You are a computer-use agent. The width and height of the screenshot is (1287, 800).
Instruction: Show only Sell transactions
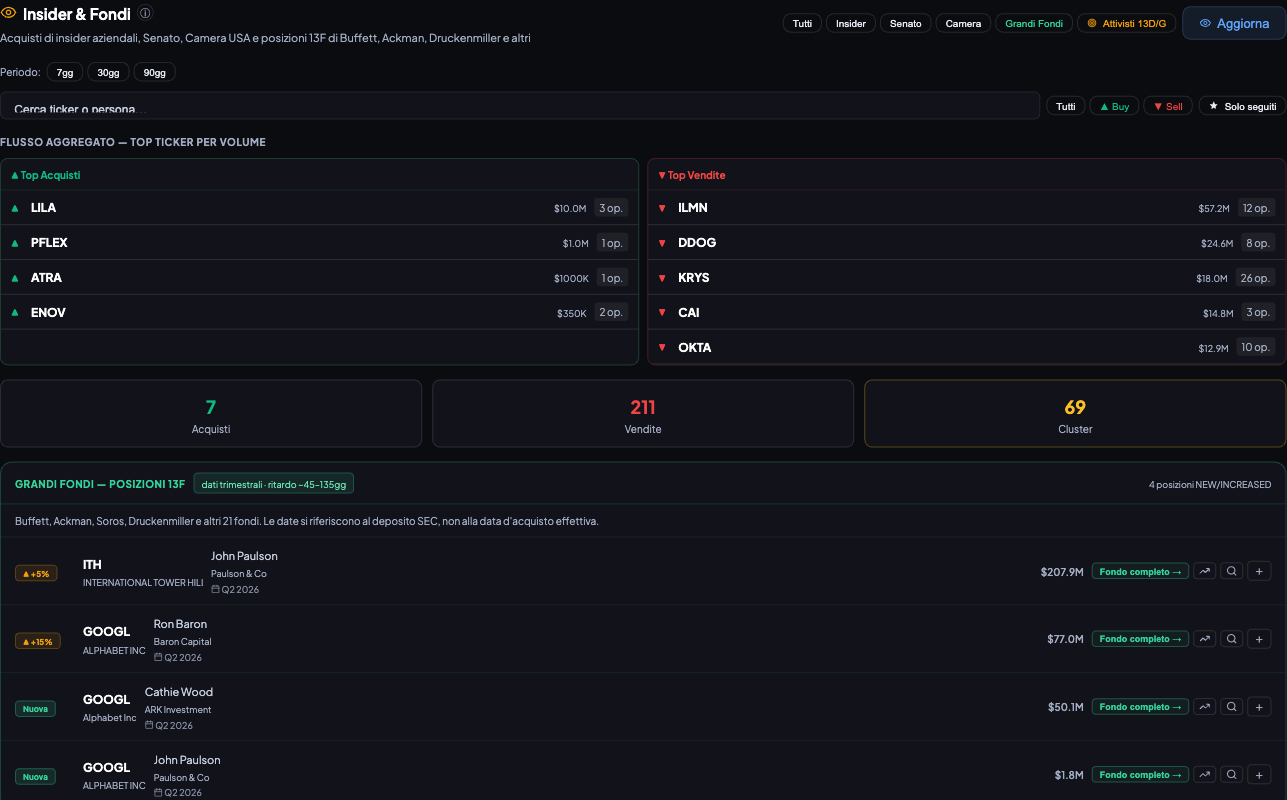(x=1168, y=106)
